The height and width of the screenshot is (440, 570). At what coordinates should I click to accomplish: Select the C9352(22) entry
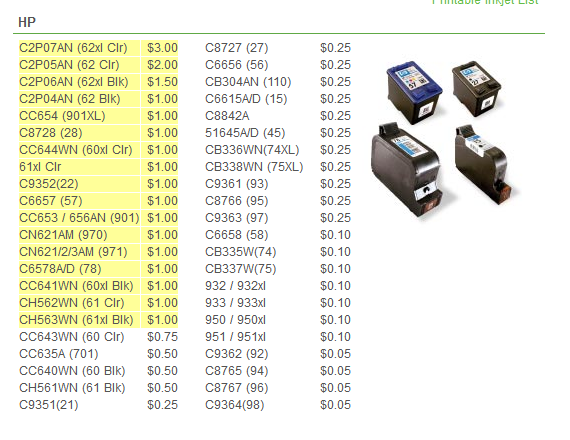coord(49,184)
